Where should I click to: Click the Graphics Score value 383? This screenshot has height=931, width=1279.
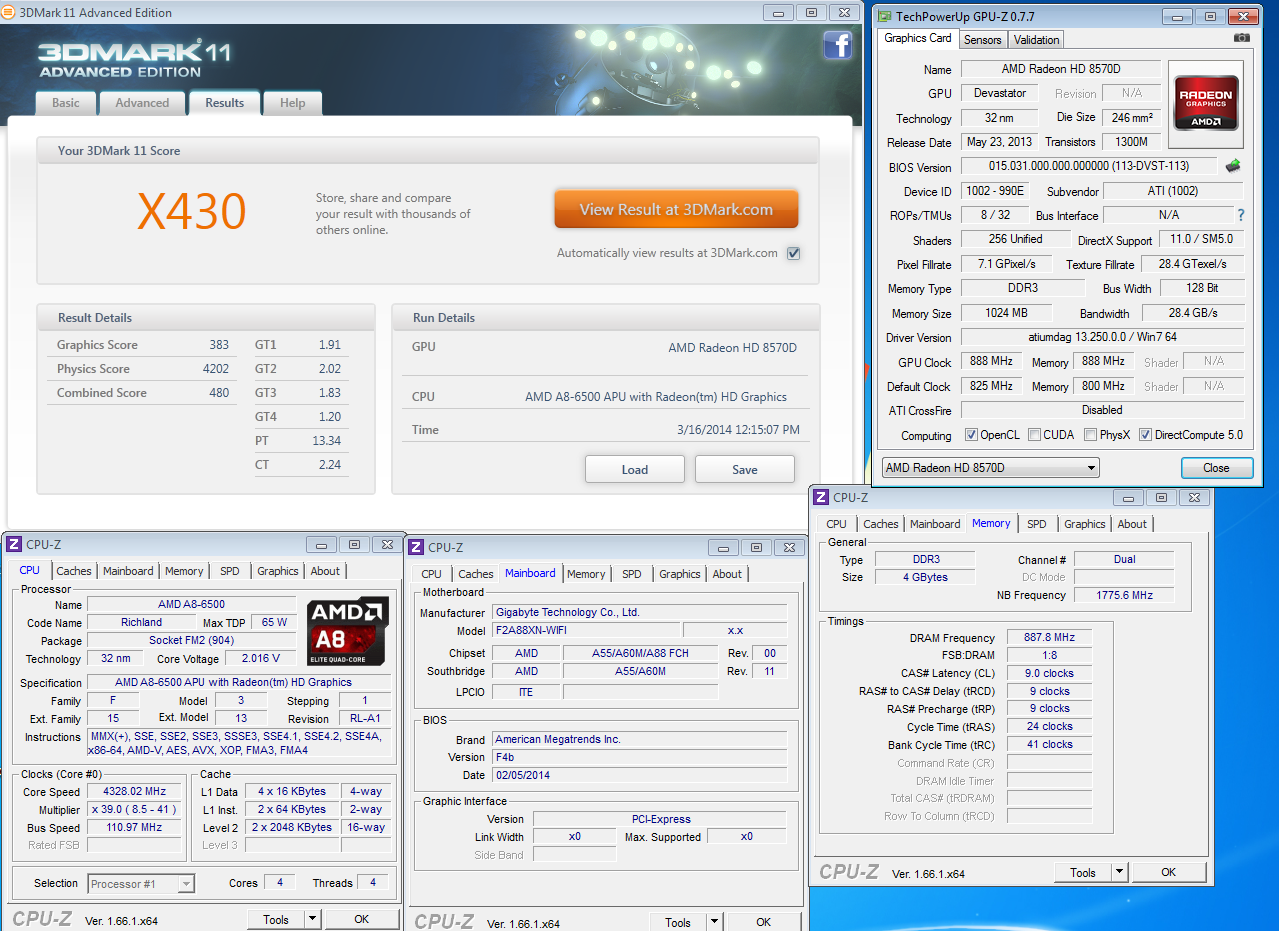tap(219, 345)
